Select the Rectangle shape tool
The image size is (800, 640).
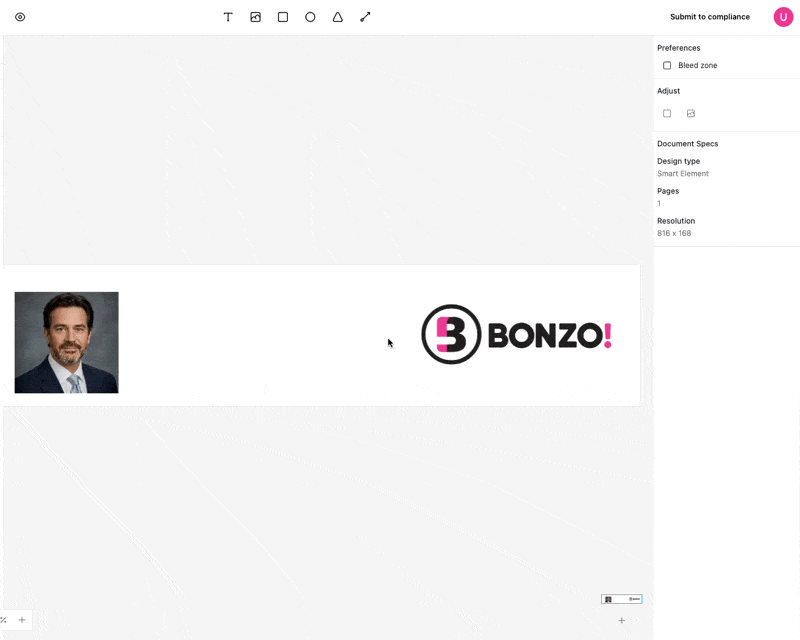click(283, 17)
